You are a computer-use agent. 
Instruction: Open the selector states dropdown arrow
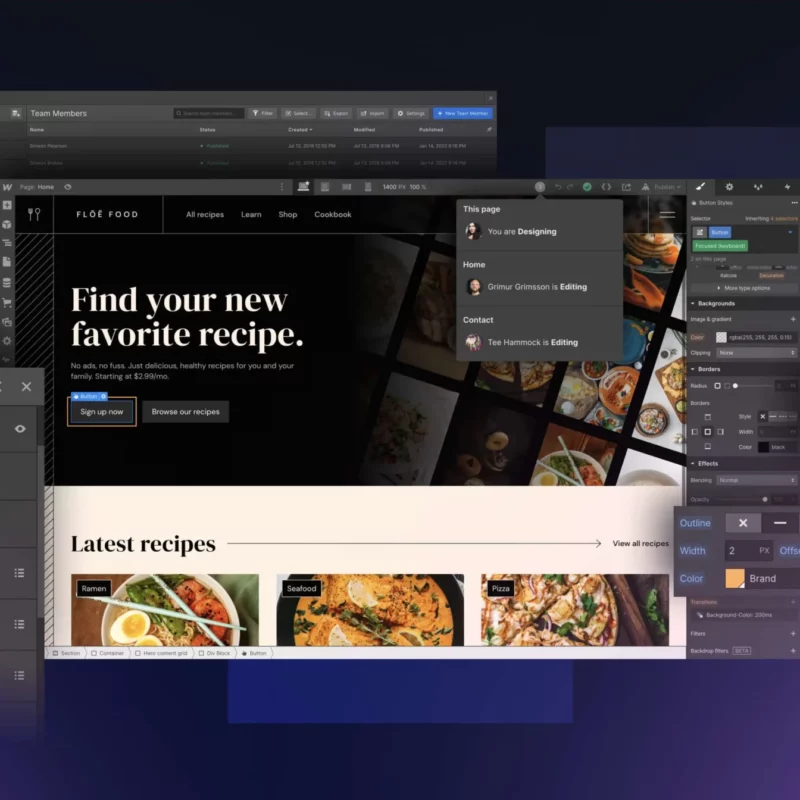click(x=790, y=232)
